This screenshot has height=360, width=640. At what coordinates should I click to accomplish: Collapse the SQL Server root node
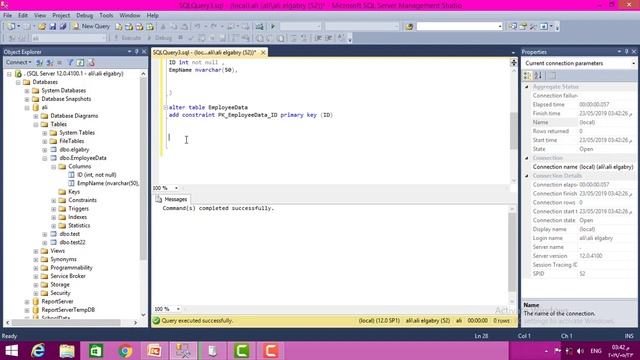9,74
